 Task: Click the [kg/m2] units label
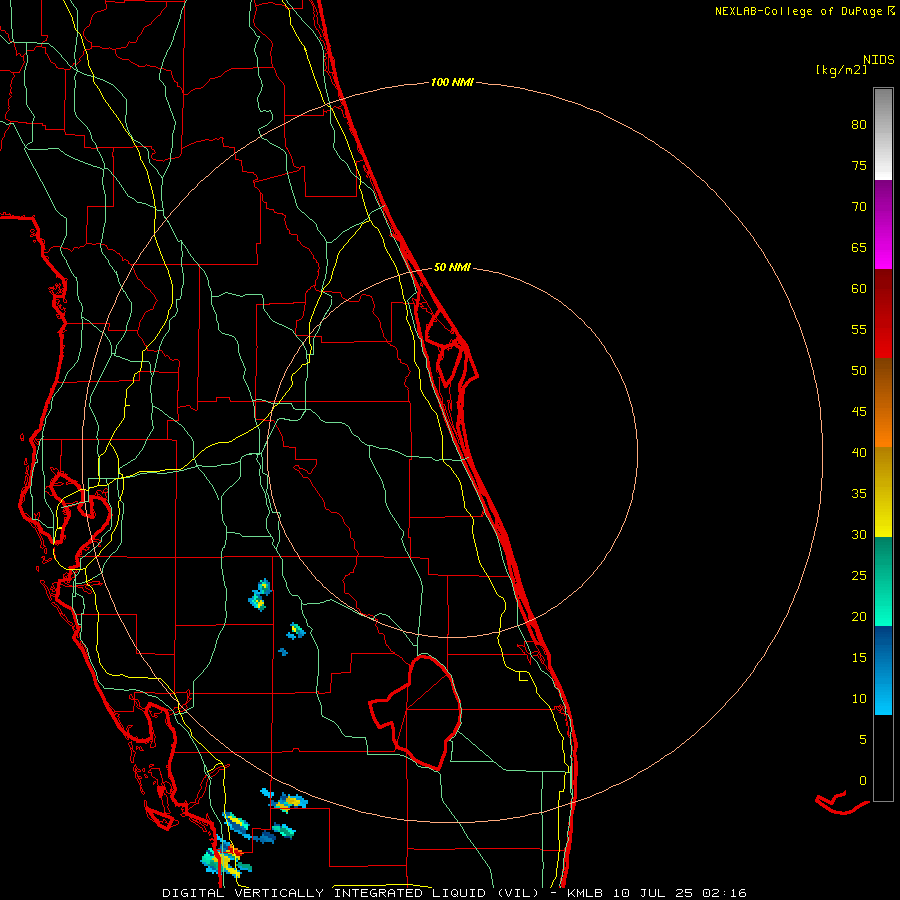click(841, 70)
